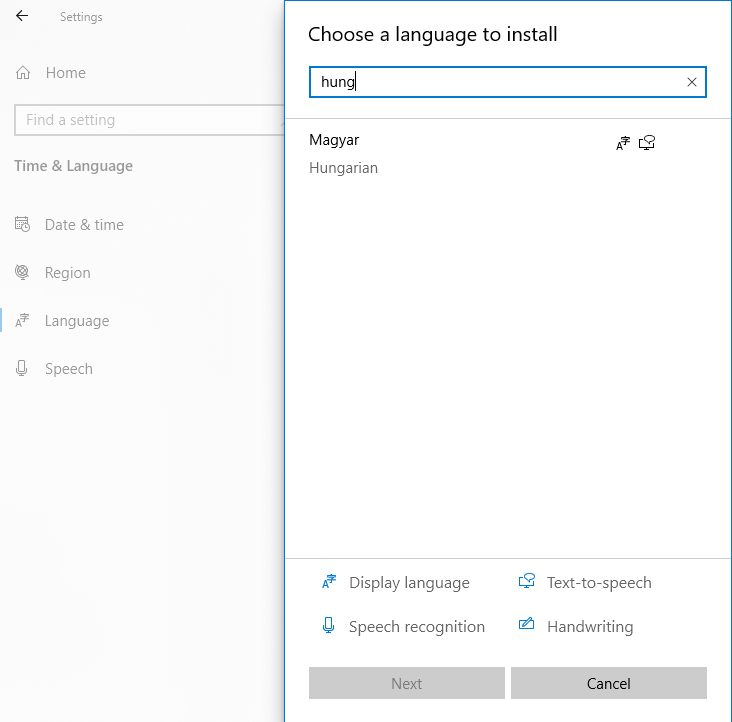Screen dimensions: 732x722
Task: Click the text-to-speech icon beside Magyar
Action: 647,143
